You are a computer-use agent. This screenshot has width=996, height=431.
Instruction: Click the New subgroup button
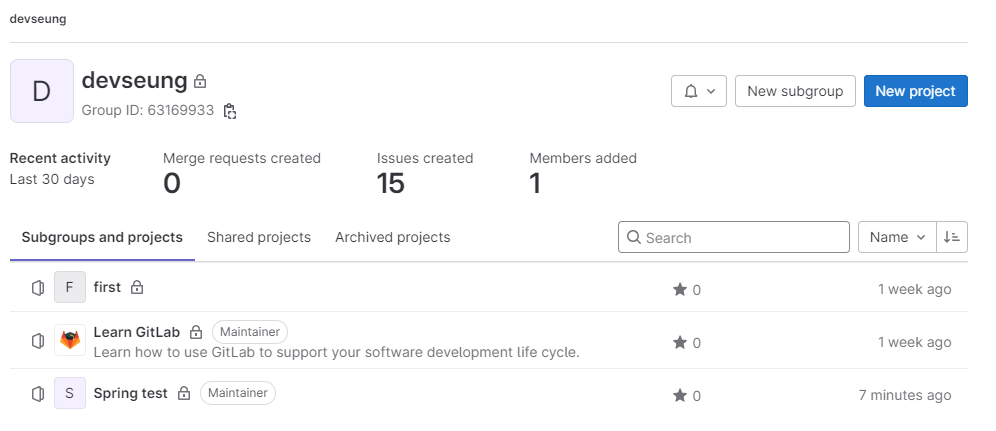795,91
